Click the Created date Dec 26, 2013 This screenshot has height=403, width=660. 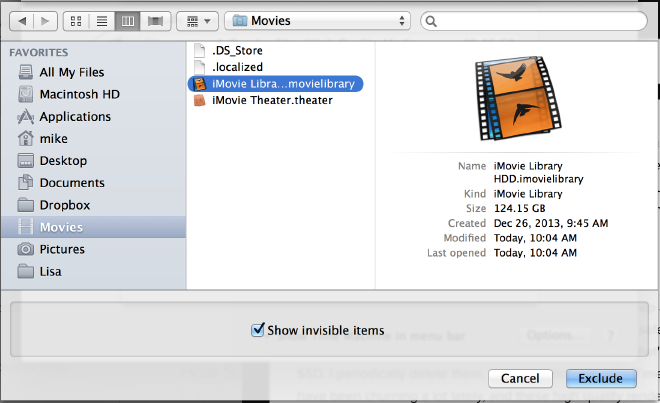[551, 223]
